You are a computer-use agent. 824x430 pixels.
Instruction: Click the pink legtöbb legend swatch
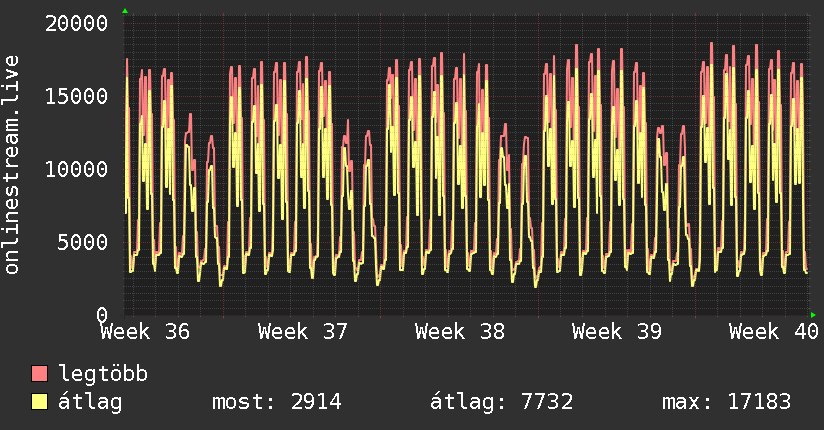pyautogui.click(x=39, y=373)
